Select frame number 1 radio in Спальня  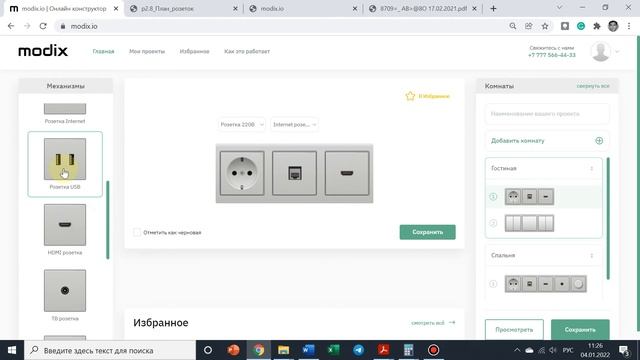pyautogui.click(x=493, y=284)
